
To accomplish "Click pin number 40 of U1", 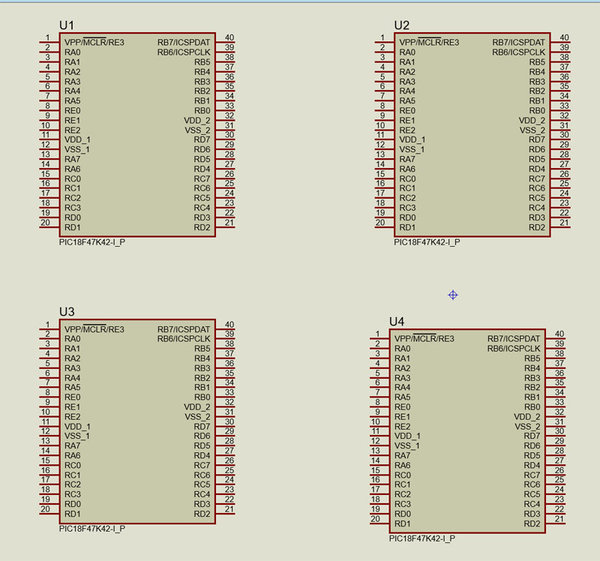I will click(x=229, y=38).
